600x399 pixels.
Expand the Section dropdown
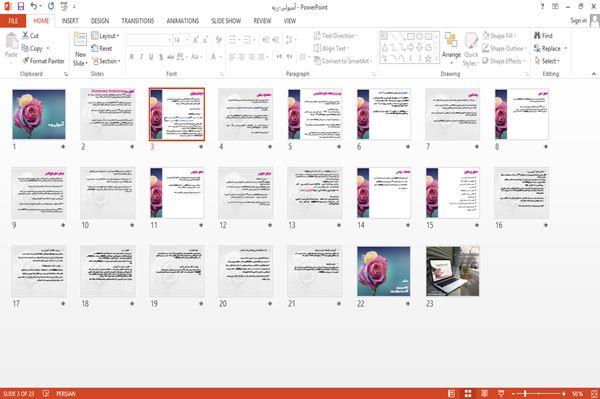[106, 61]
